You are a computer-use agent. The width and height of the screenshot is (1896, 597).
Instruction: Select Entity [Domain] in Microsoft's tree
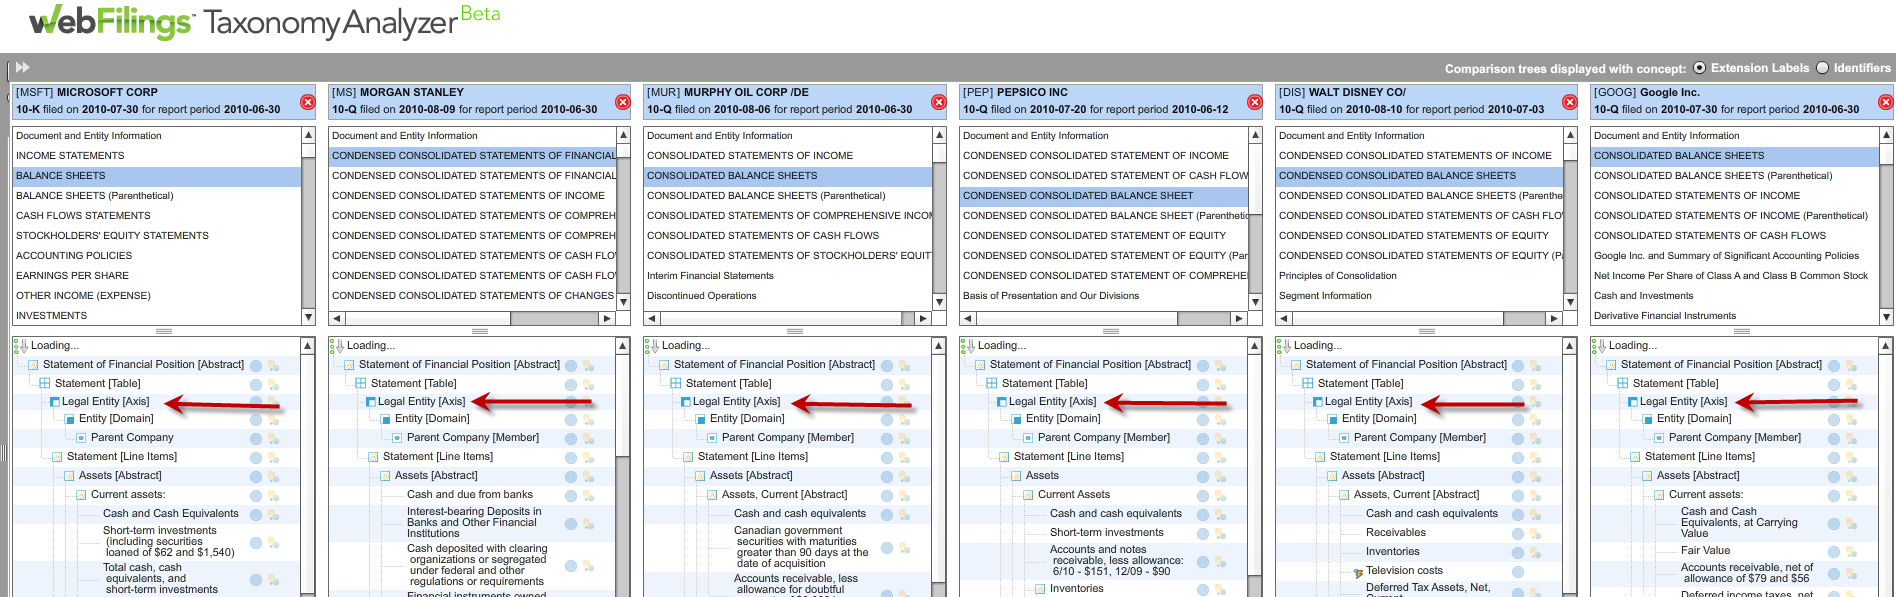click(116, 419)
